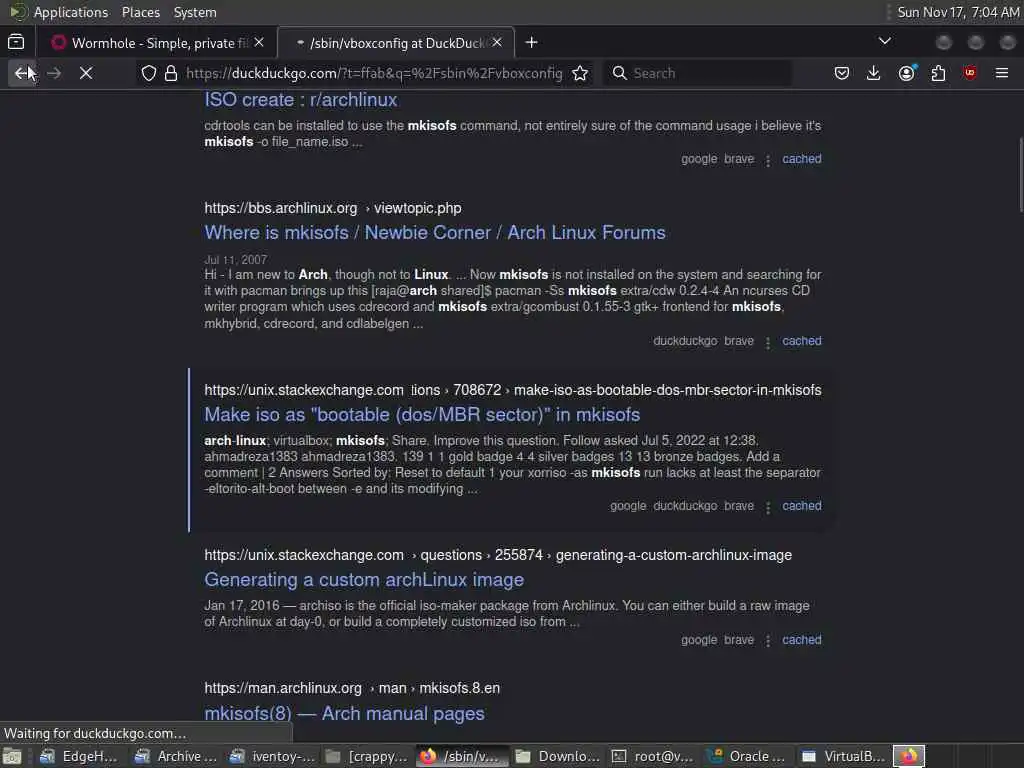The image size is (1024, 768).
Task: Switch to iventoy taskbar window
Action: [271, 756]
